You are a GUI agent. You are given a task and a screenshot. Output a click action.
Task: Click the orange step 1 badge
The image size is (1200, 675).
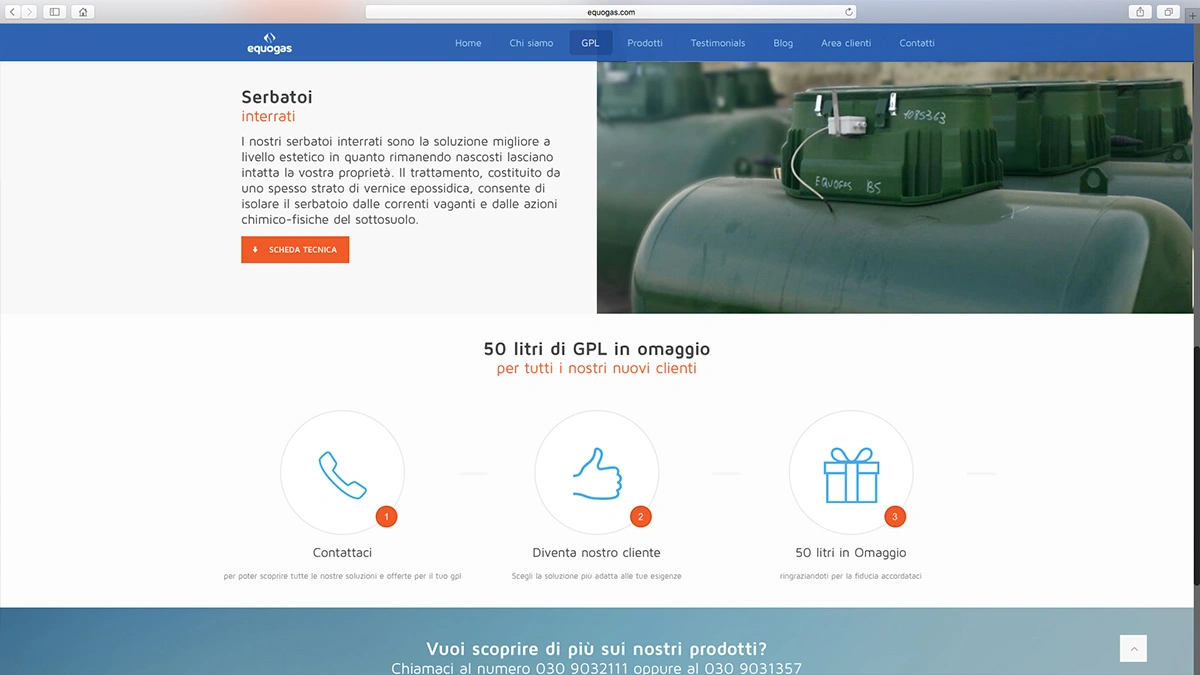click(x=387, y=517)
